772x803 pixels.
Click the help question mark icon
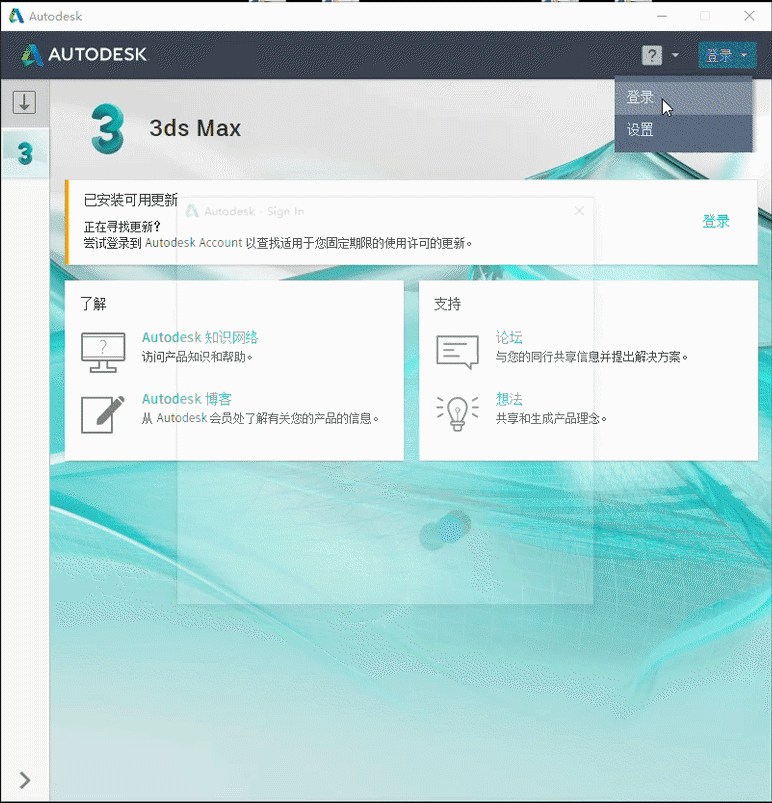[652, 55]
